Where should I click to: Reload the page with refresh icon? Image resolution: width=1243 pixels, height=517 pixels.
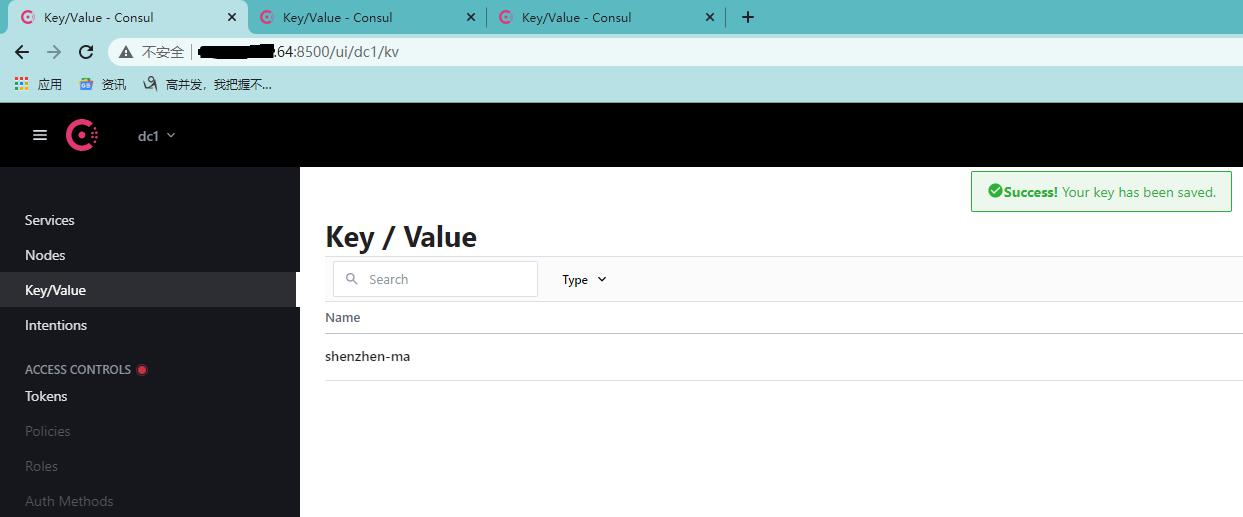tap(86, 52)
